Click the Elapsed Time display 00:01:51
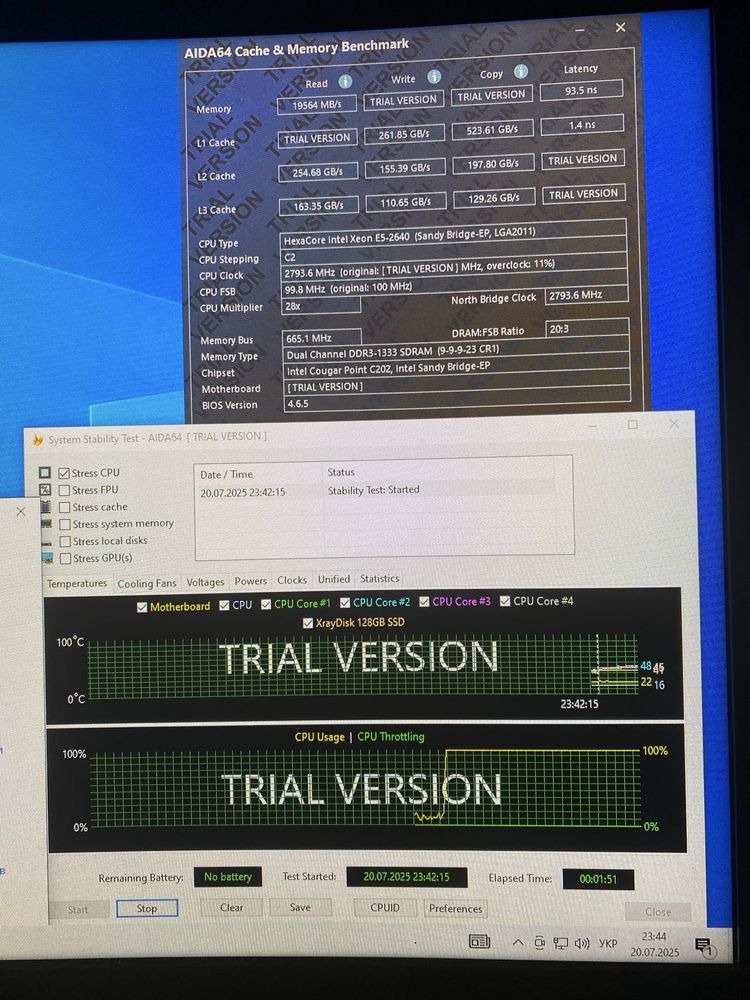The width and height of the screenshot is (750, 1000). 598,879
